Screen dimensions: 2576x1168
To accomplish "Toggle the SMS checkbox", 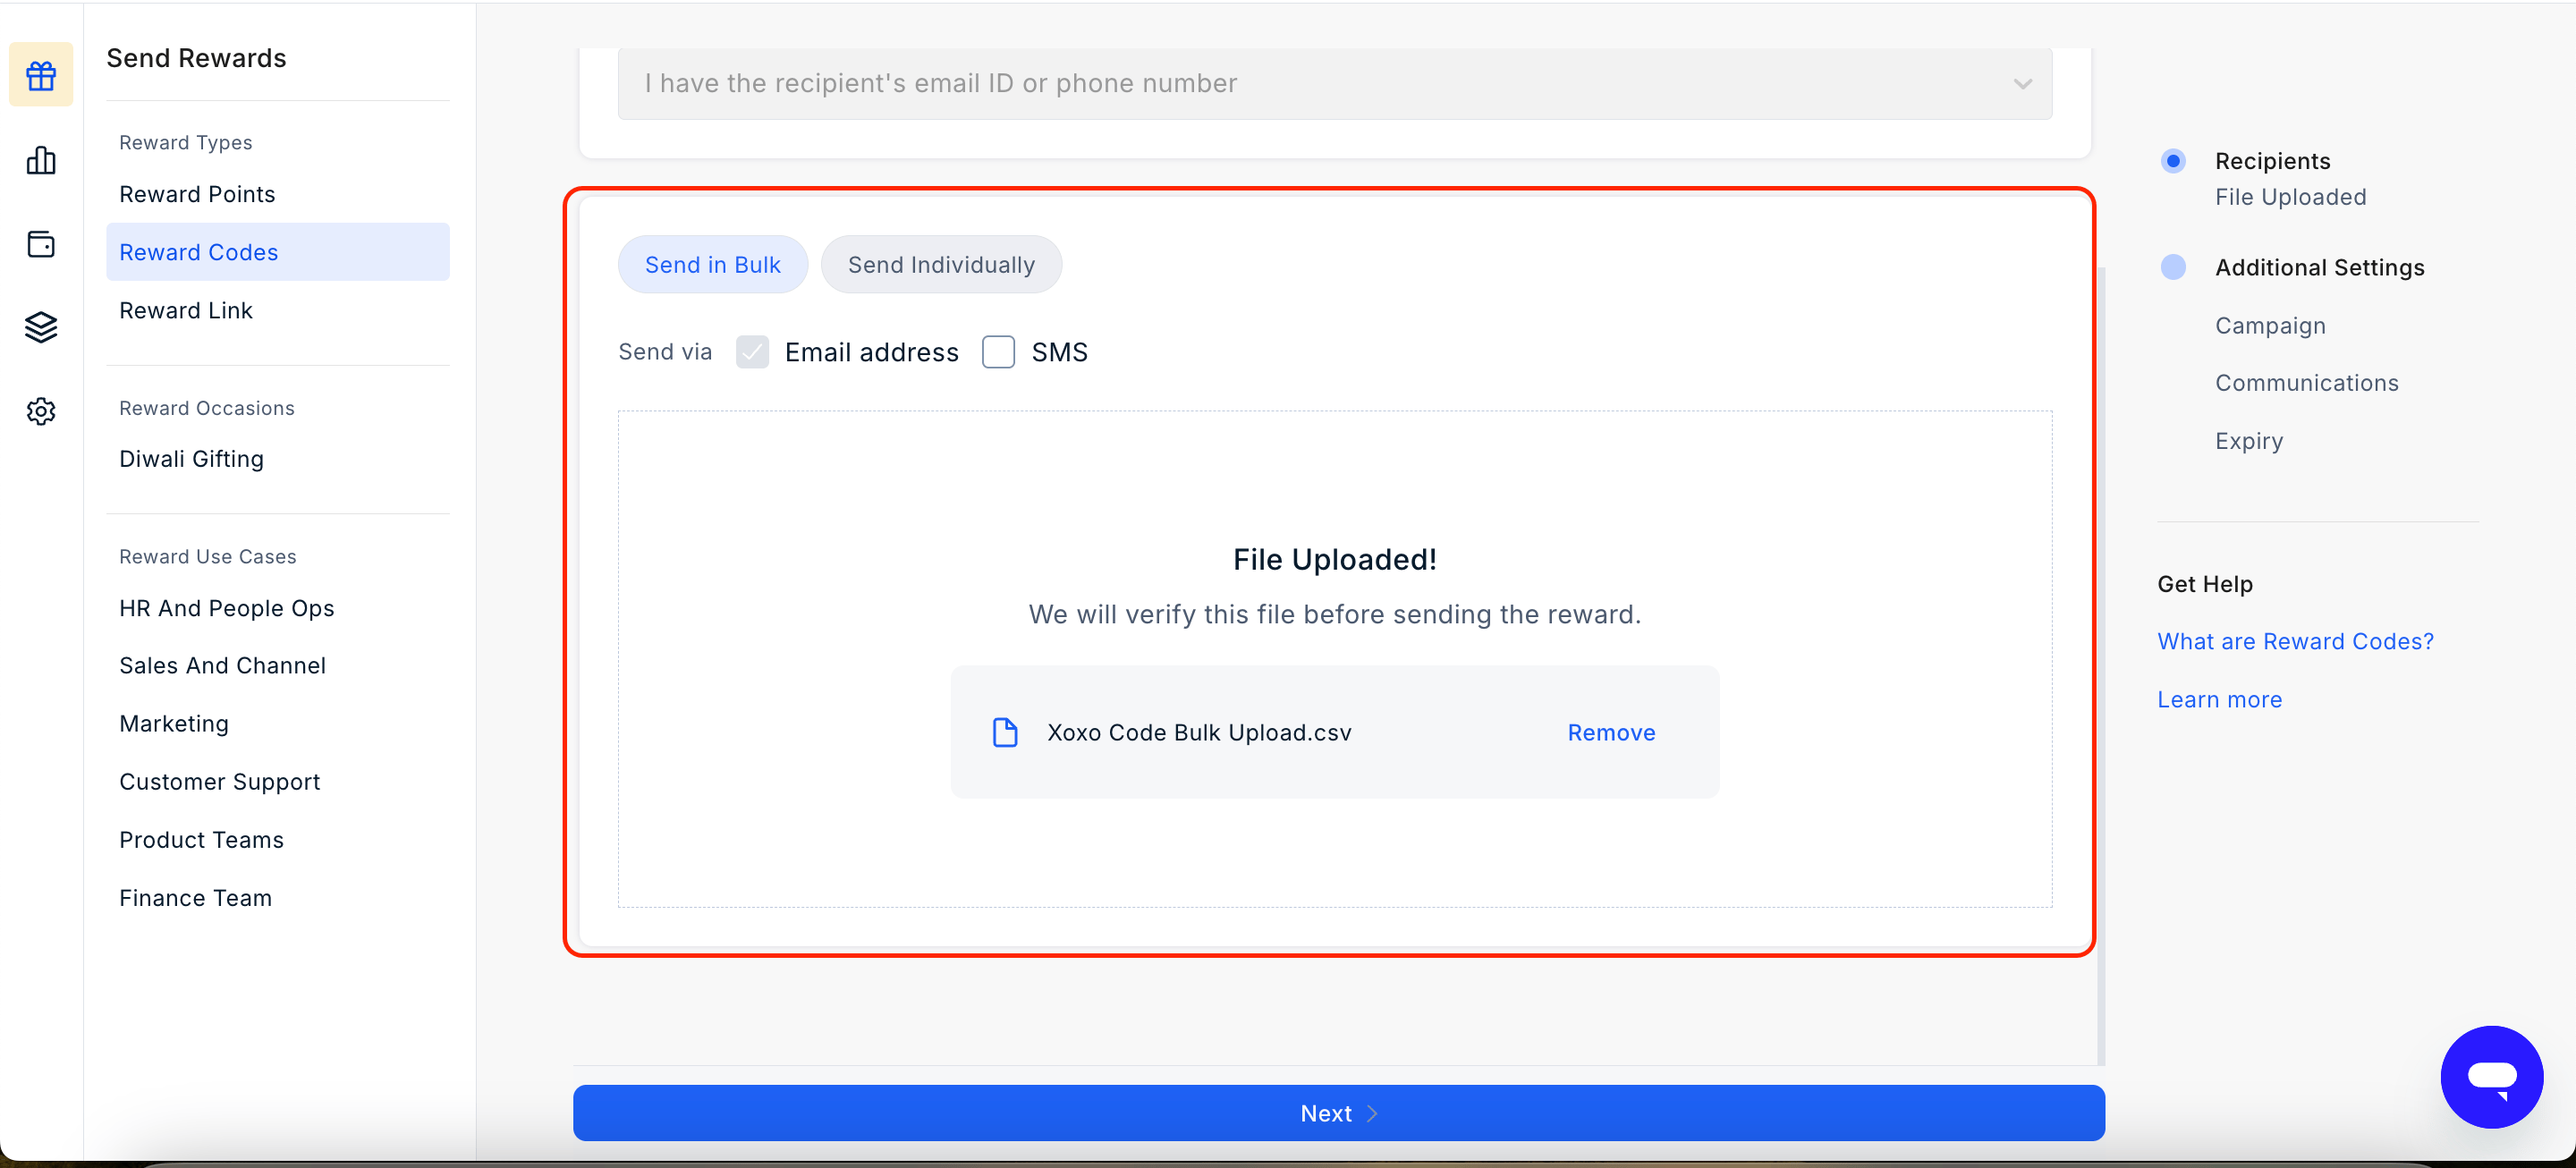I will (998, 352).
